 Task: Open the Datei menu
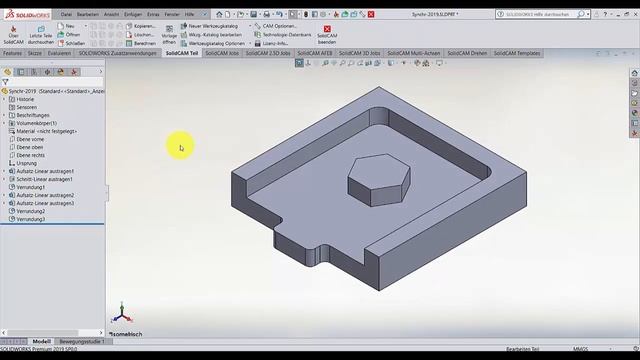66,14
